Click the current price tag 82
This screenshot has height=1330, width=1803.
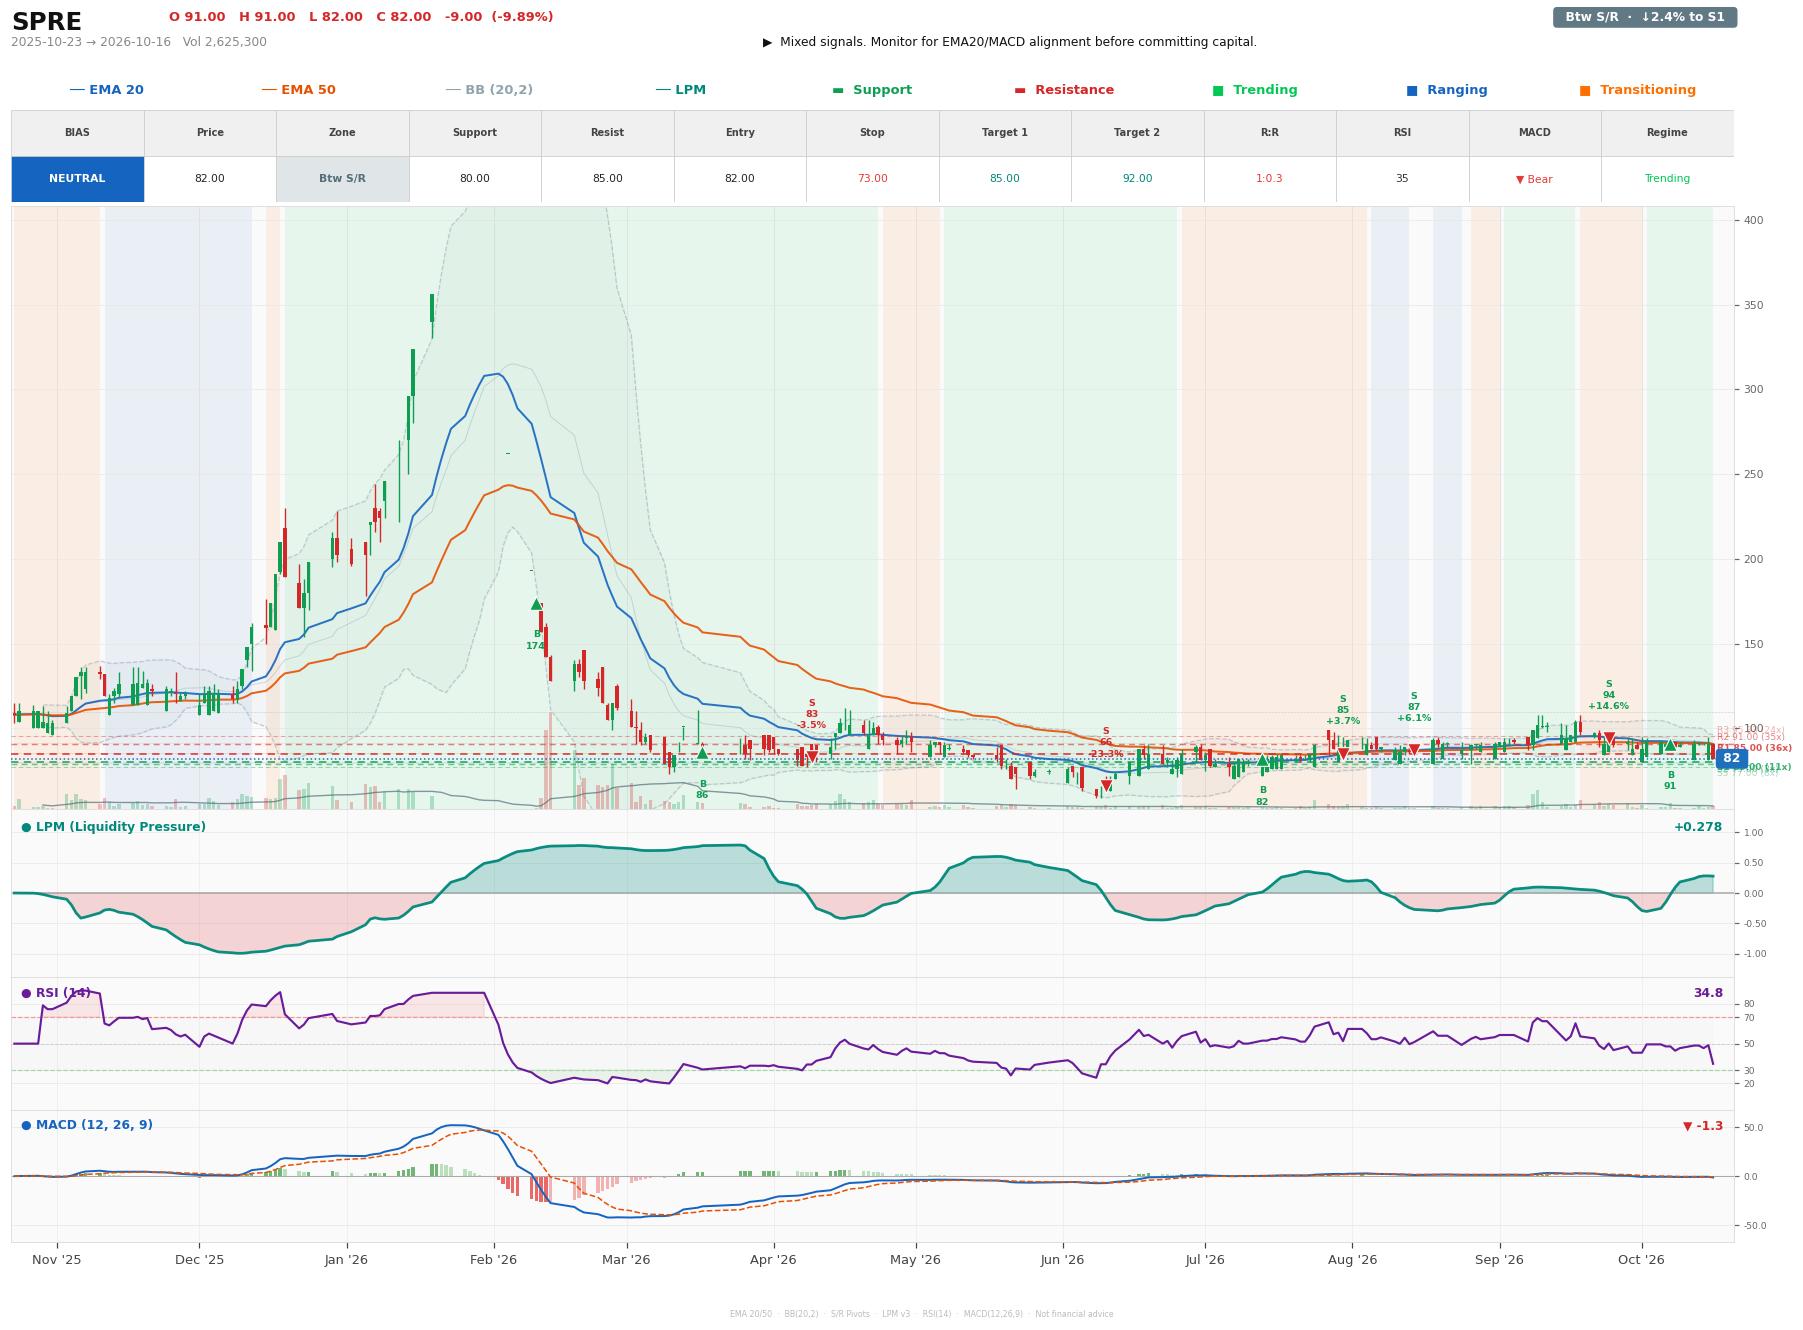coord(1731,759)
